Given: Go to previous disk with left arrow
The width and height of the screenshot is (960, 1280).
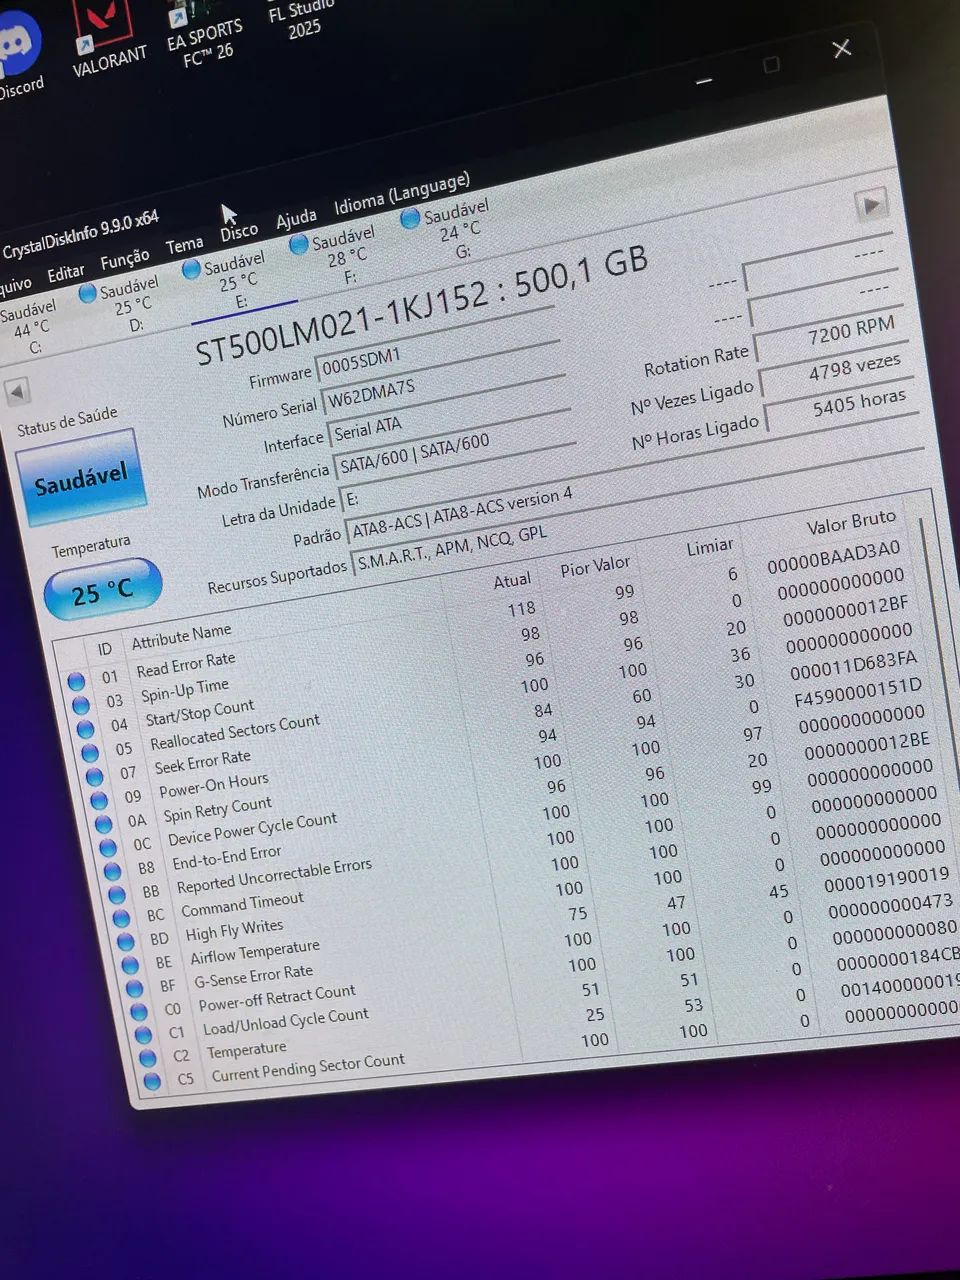Looking at the screenshot, I should pos(17,391).
